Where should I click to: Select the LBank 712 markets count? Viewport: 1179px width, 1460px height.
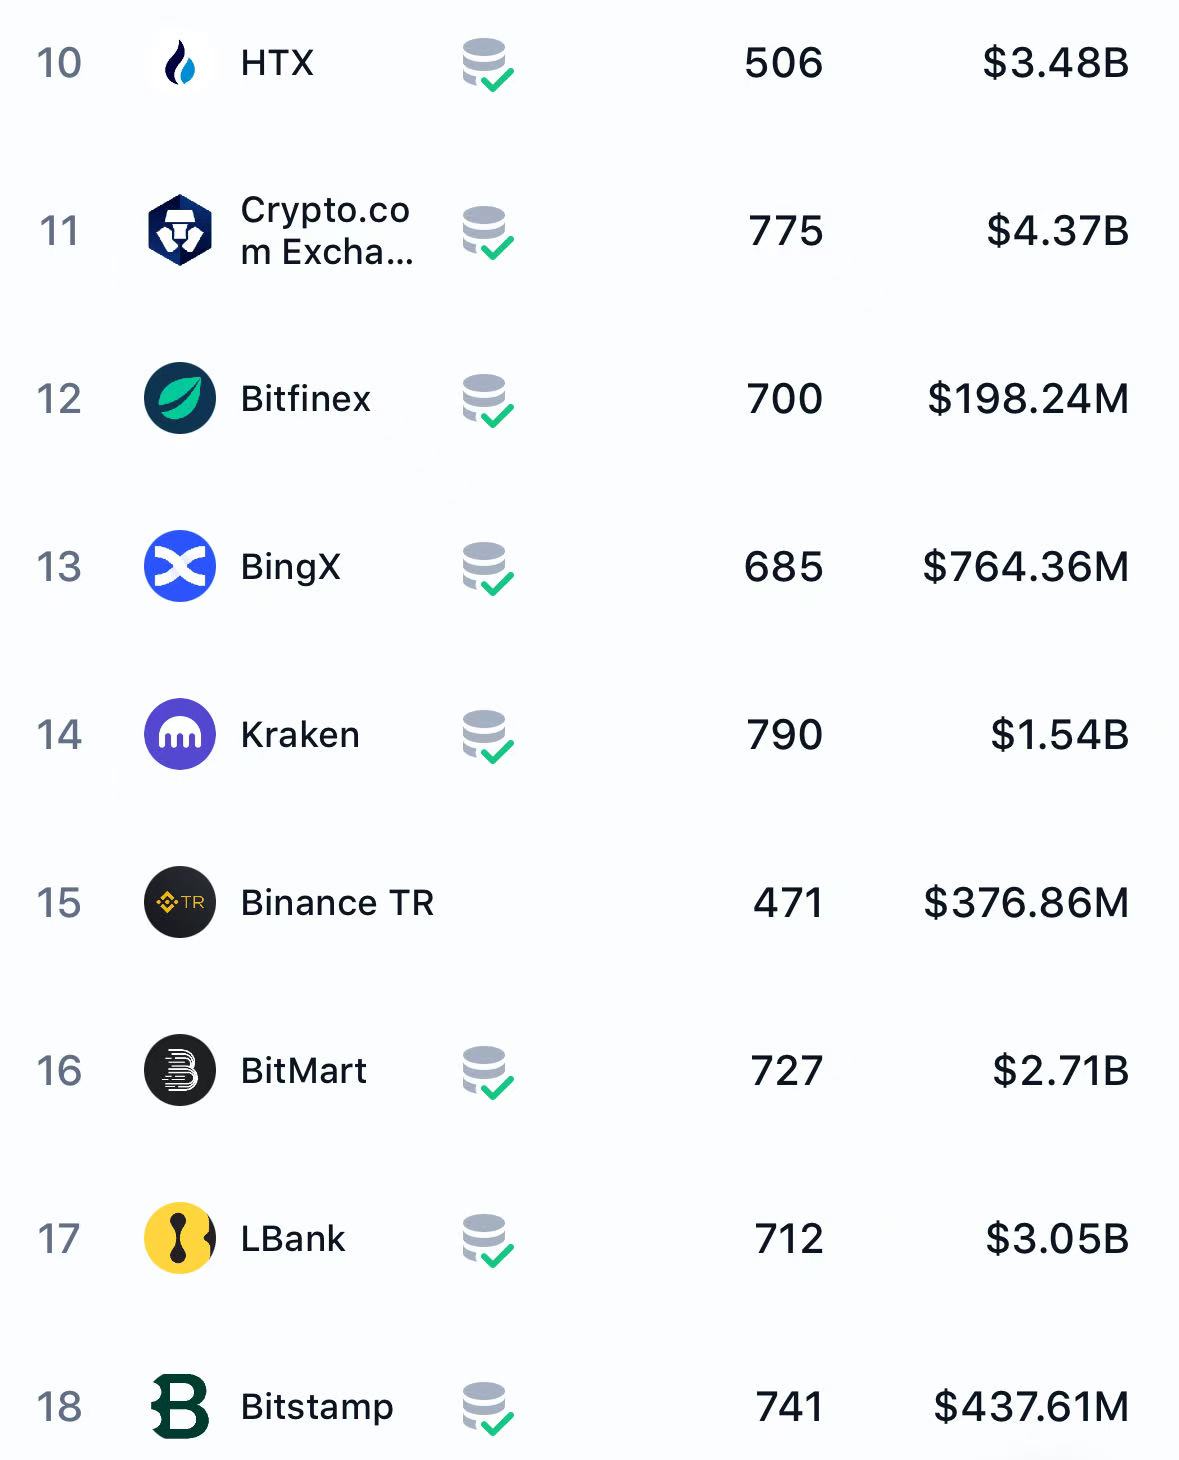(x=789, y=1239)
